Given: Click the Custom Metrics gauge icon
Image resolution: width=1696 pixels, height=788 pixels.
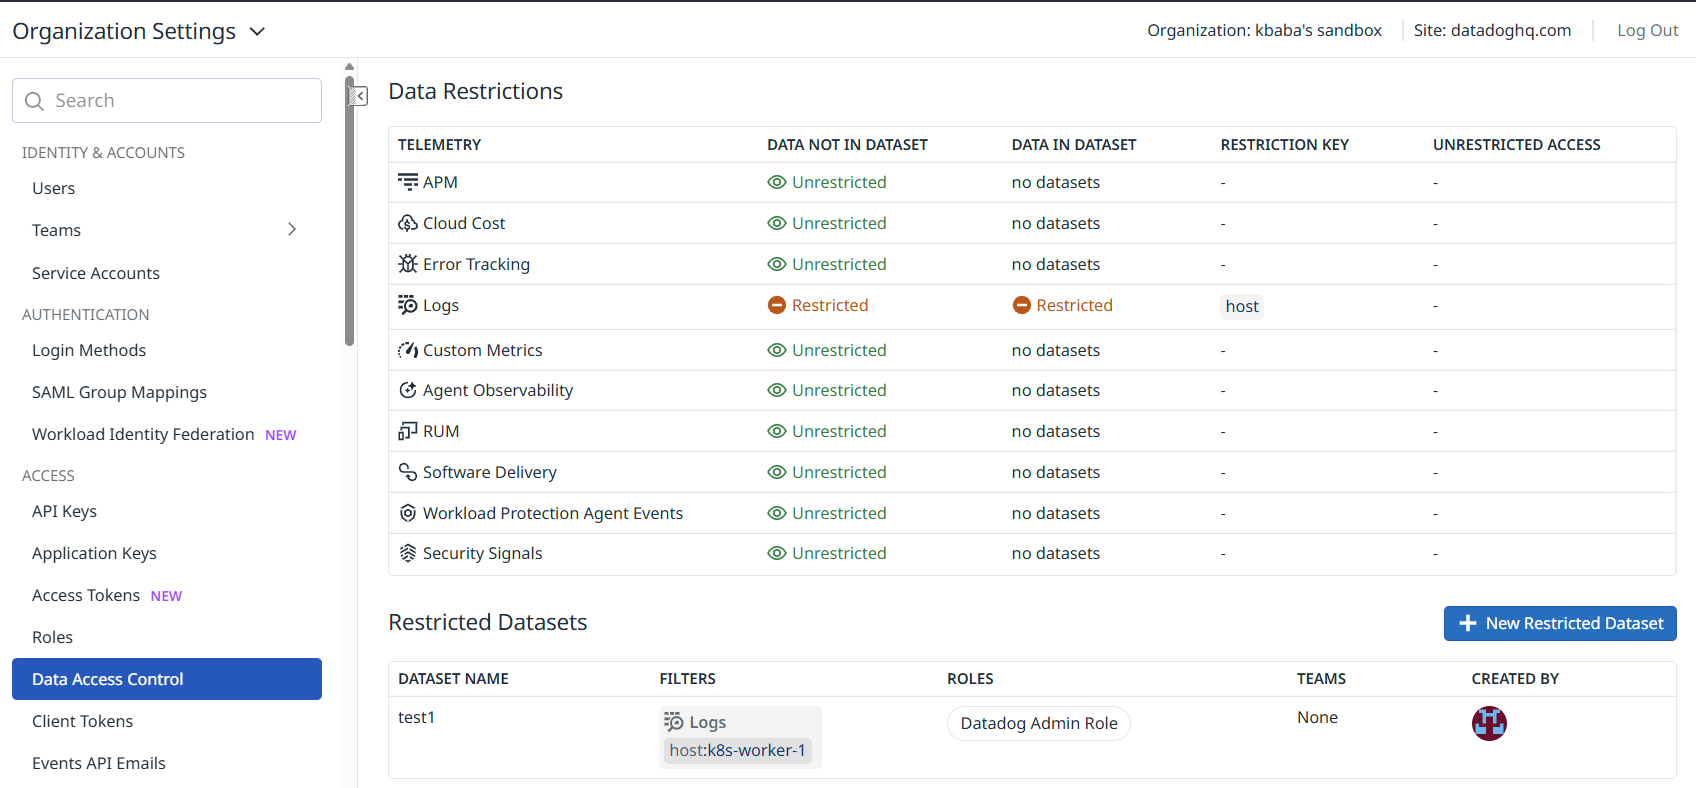Looking at the screenshot, I should 408,350.
